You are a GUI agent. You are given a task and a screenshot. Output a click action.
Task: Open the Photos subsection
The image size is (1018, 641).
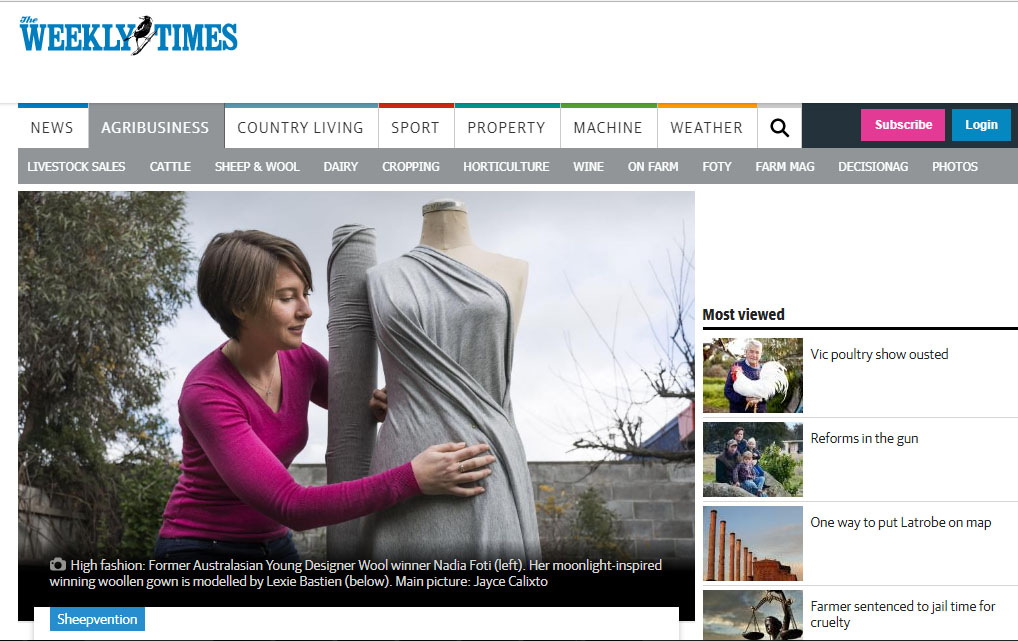(955, 166)
